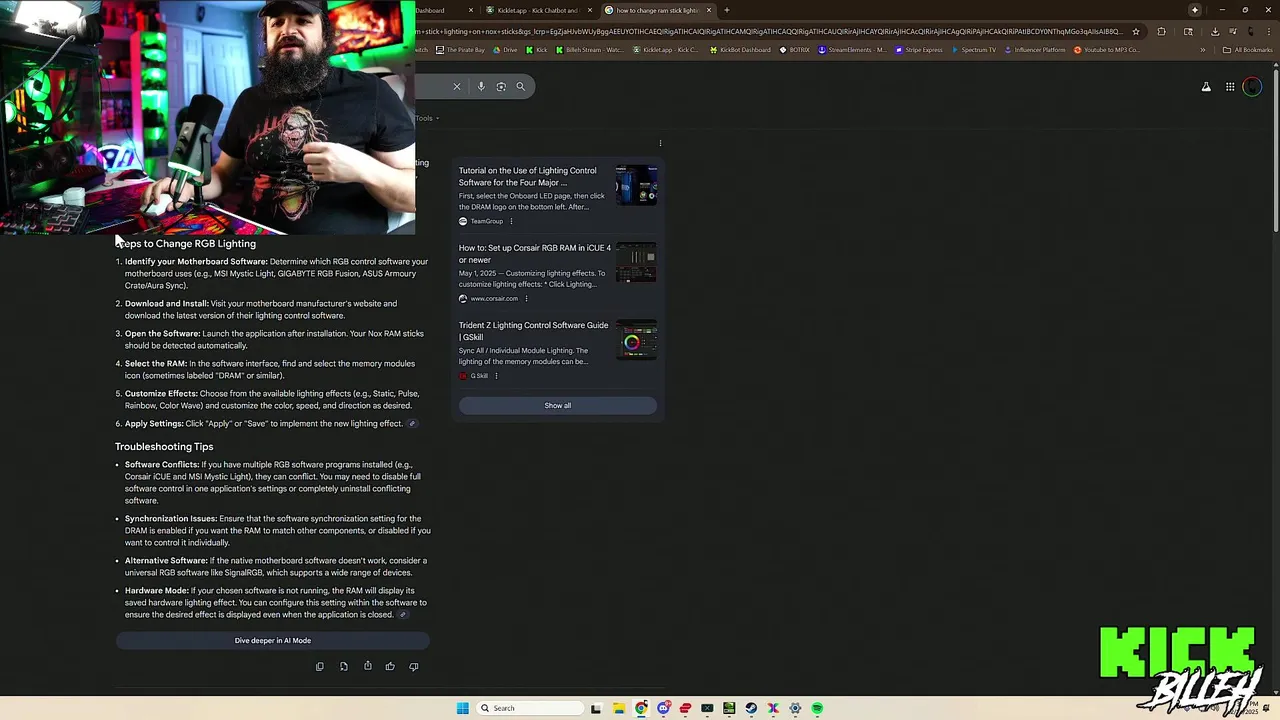Click 'Alternative Software:' bullet label

pyautogui.click(x=166, y=561)
